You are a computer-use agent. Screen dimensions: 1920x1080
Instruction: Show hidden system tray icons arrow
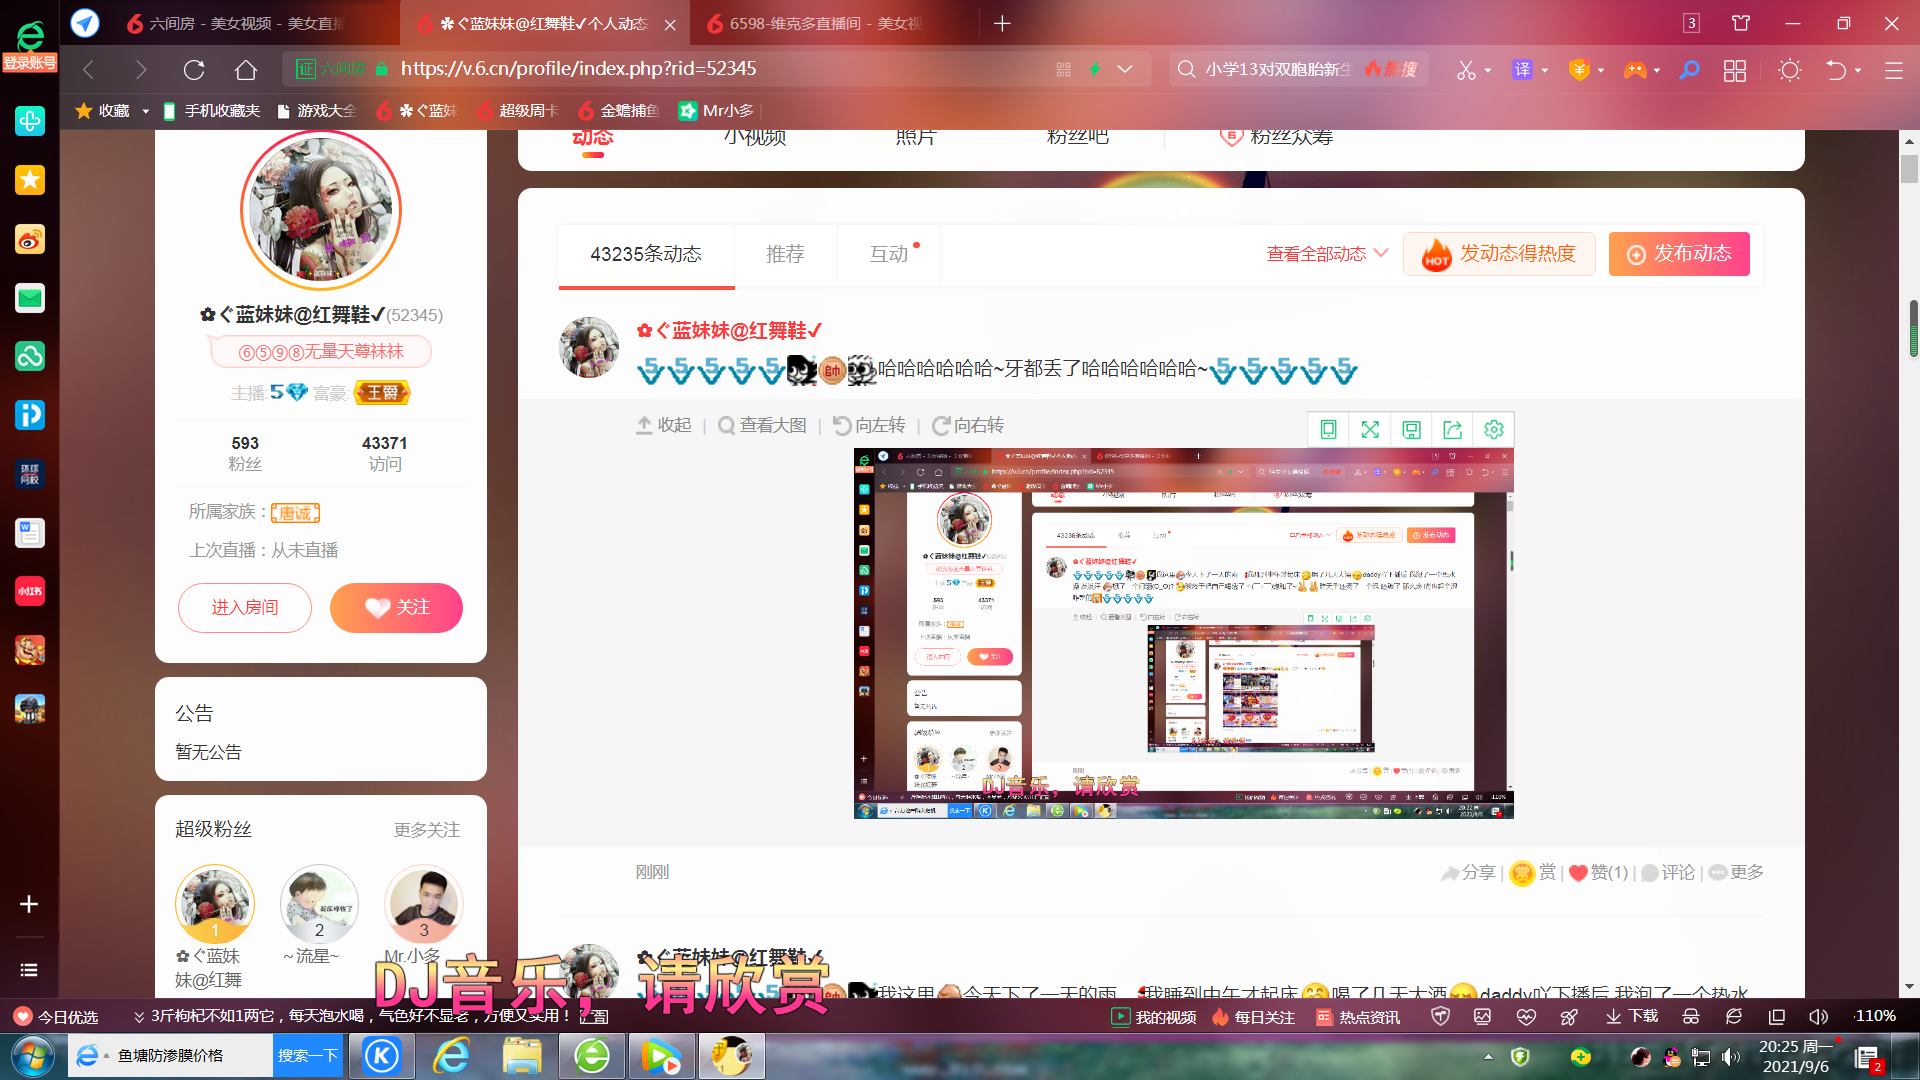tap(1488, 1057)
